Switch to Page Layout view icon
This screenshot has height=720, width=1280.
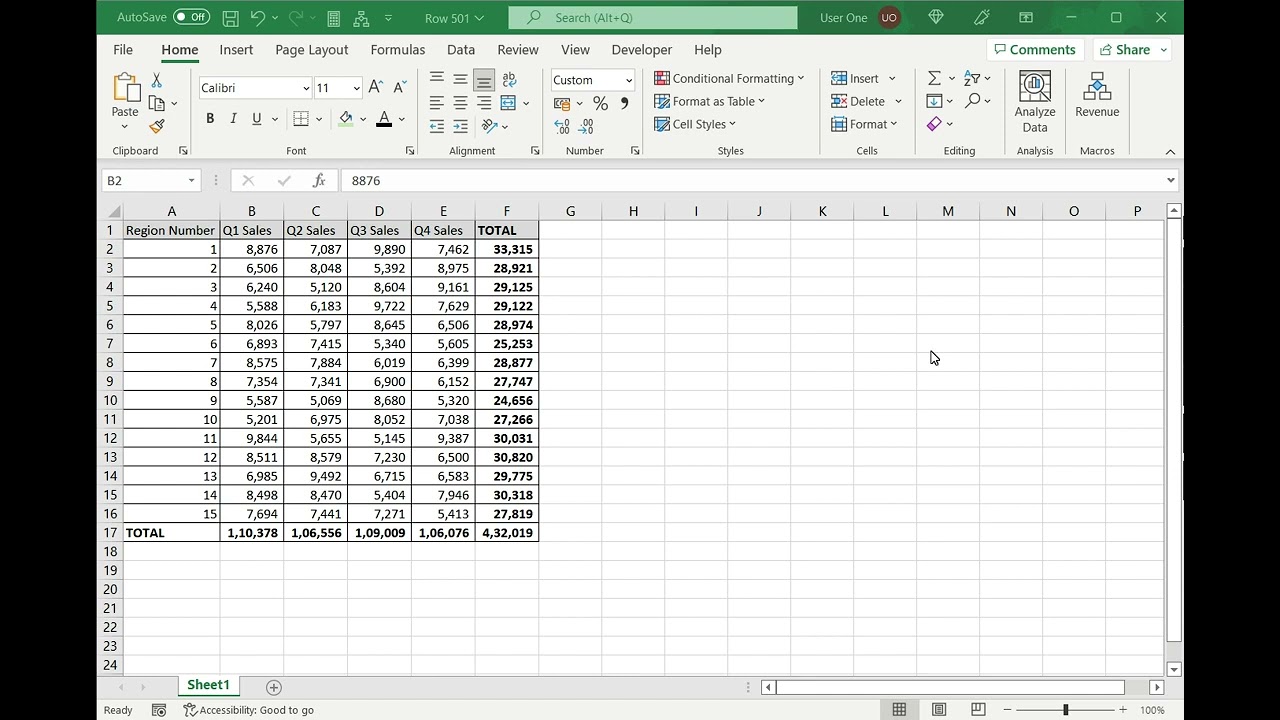point(939,710)
